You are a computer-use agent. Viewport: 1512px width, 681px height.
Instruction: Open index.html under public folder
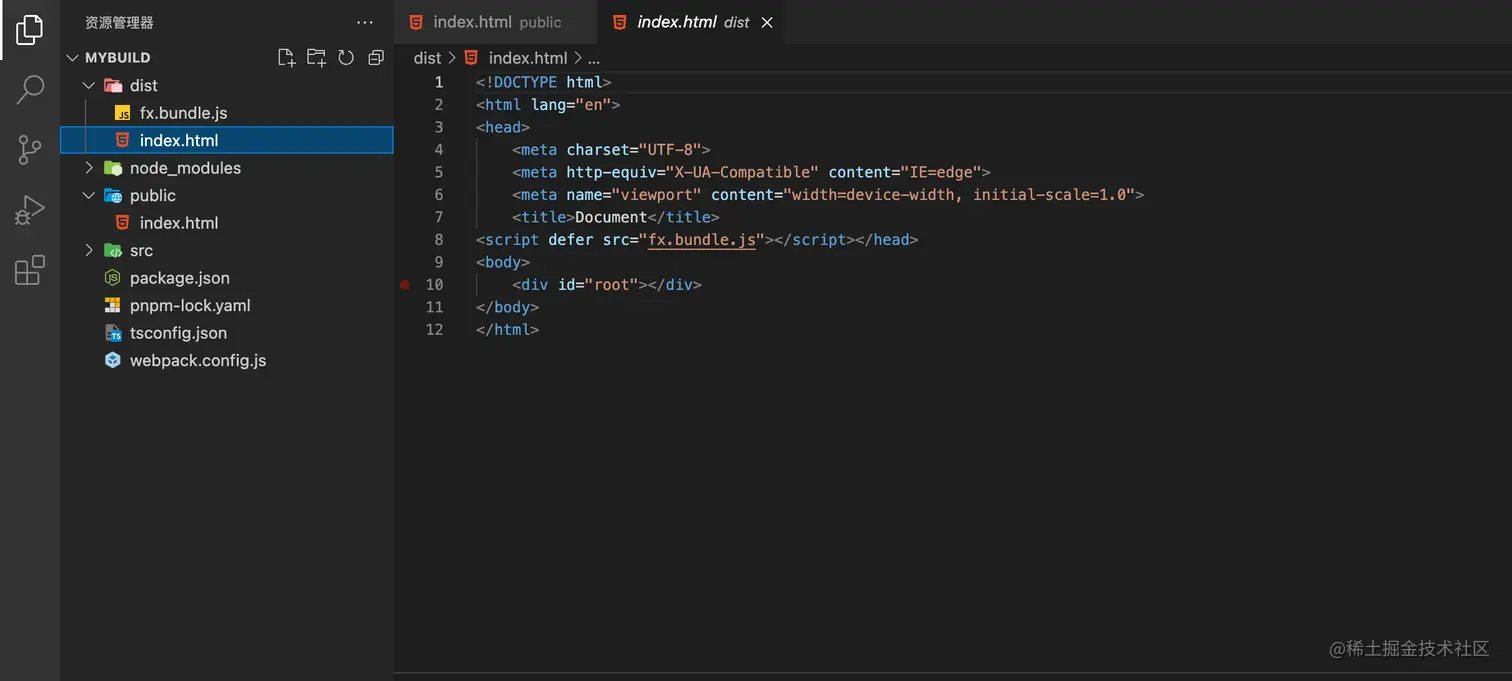179,223
